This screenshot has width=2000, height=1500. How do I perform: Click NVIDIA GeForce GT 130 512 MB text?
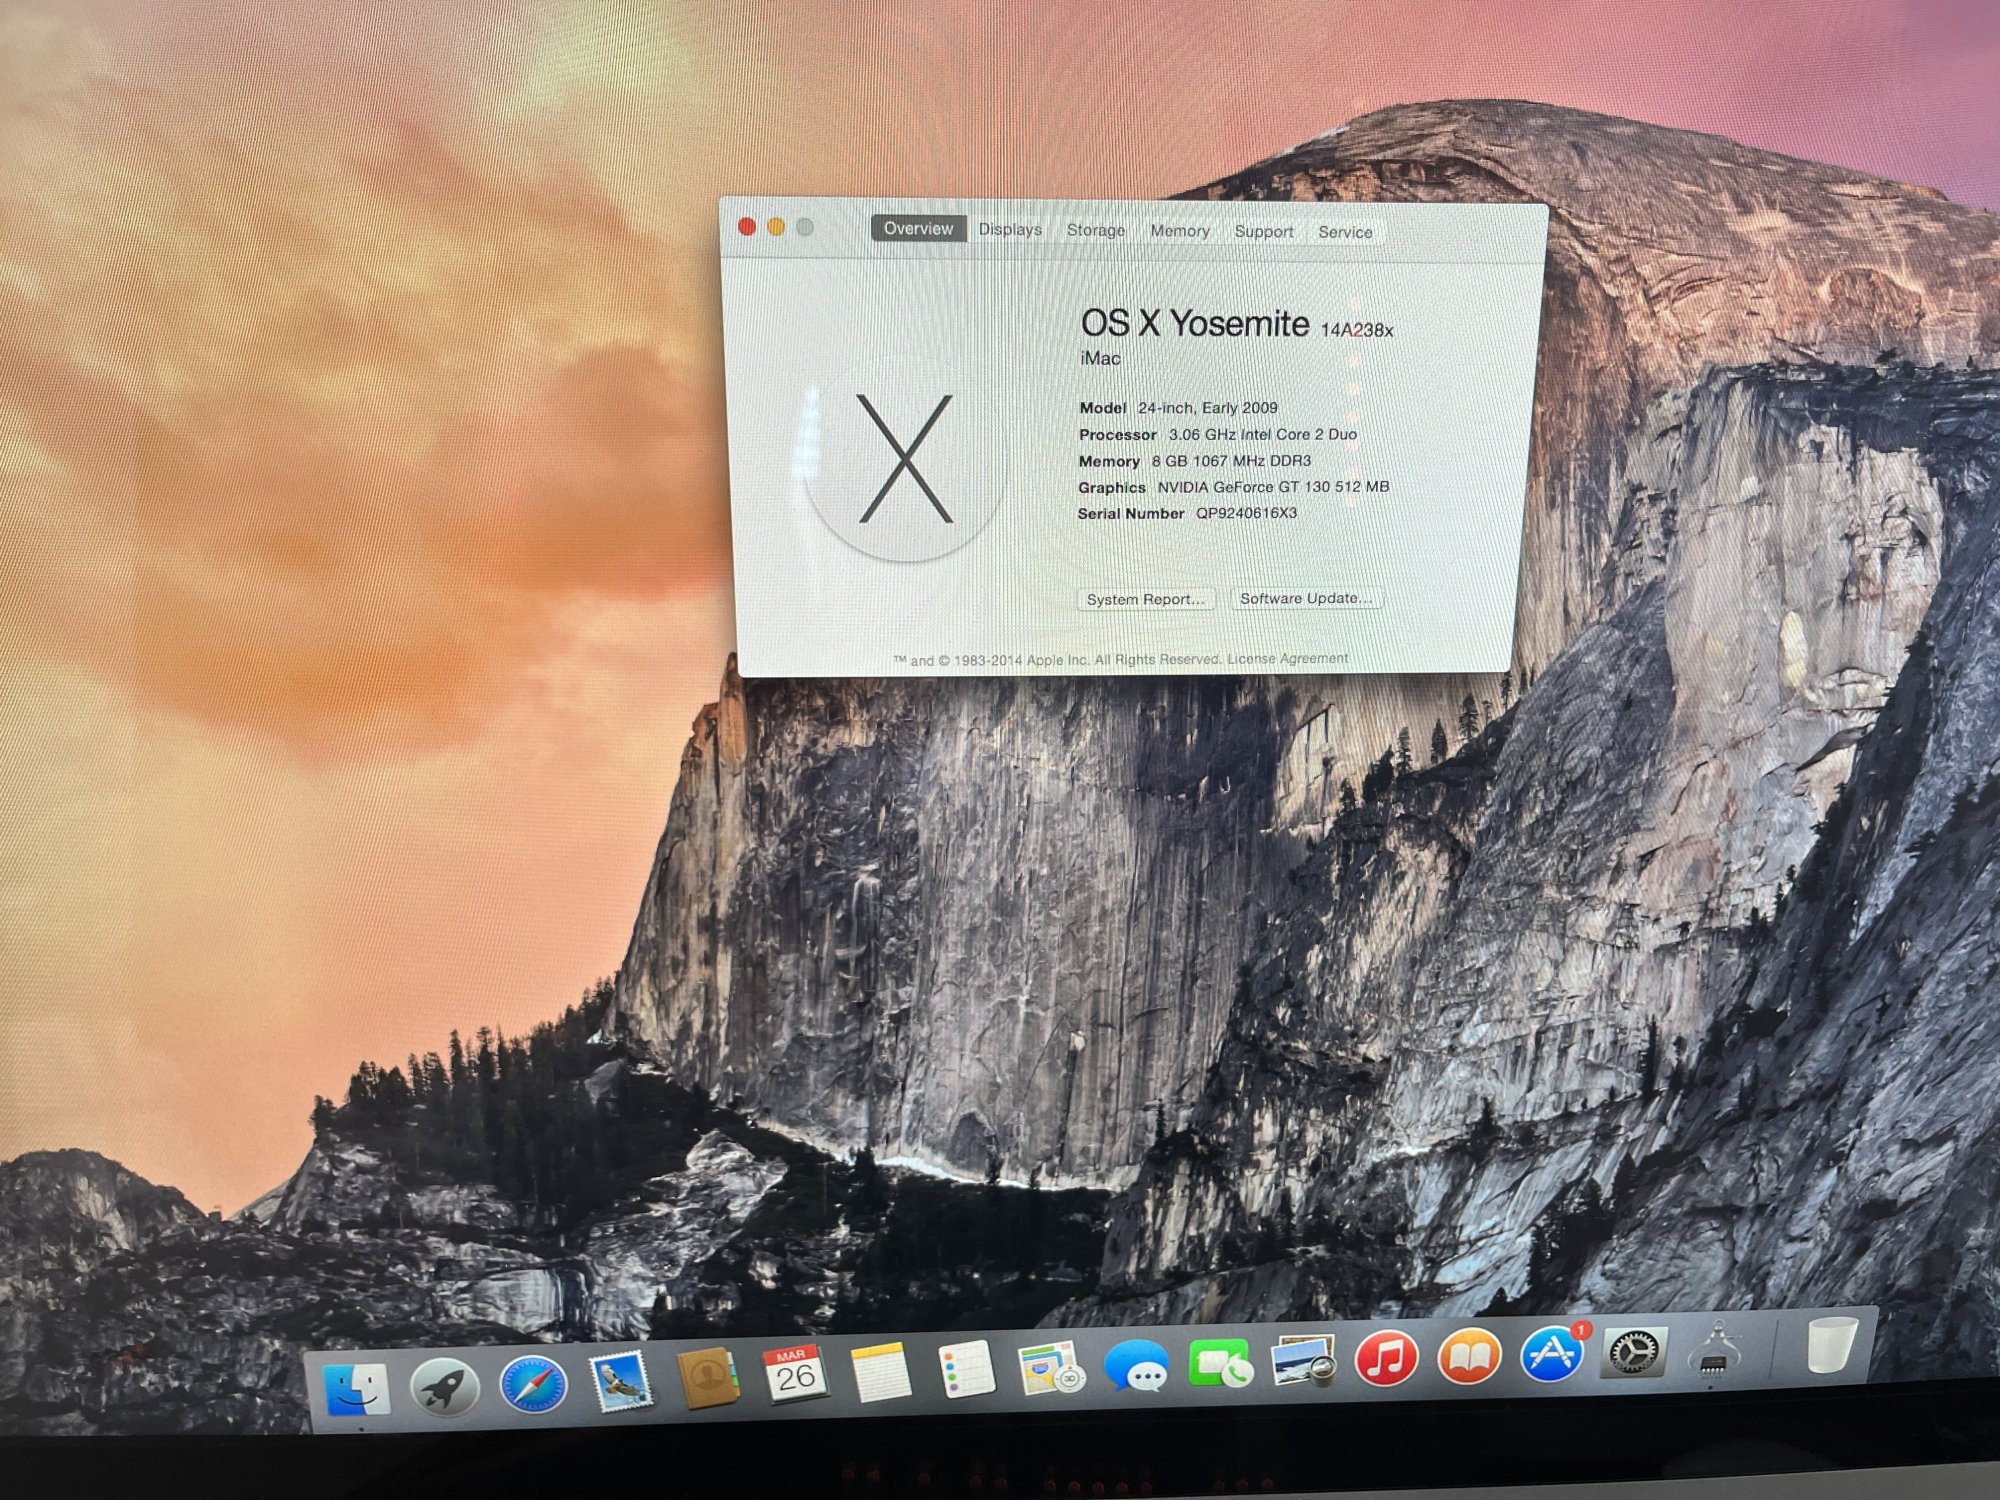pos(1273,487)
